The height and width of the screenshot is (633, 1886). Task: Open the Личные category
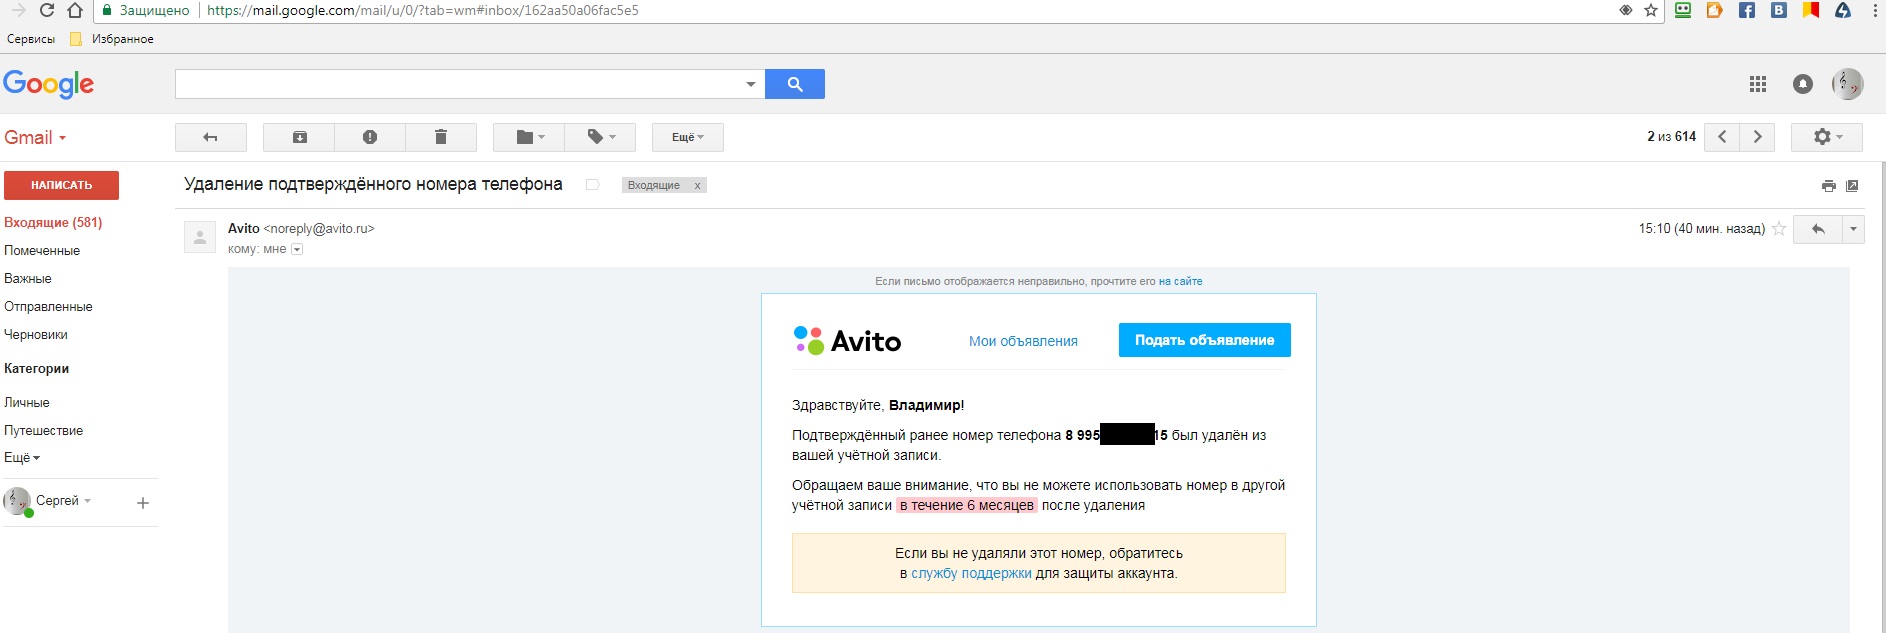tap(27, 403)
